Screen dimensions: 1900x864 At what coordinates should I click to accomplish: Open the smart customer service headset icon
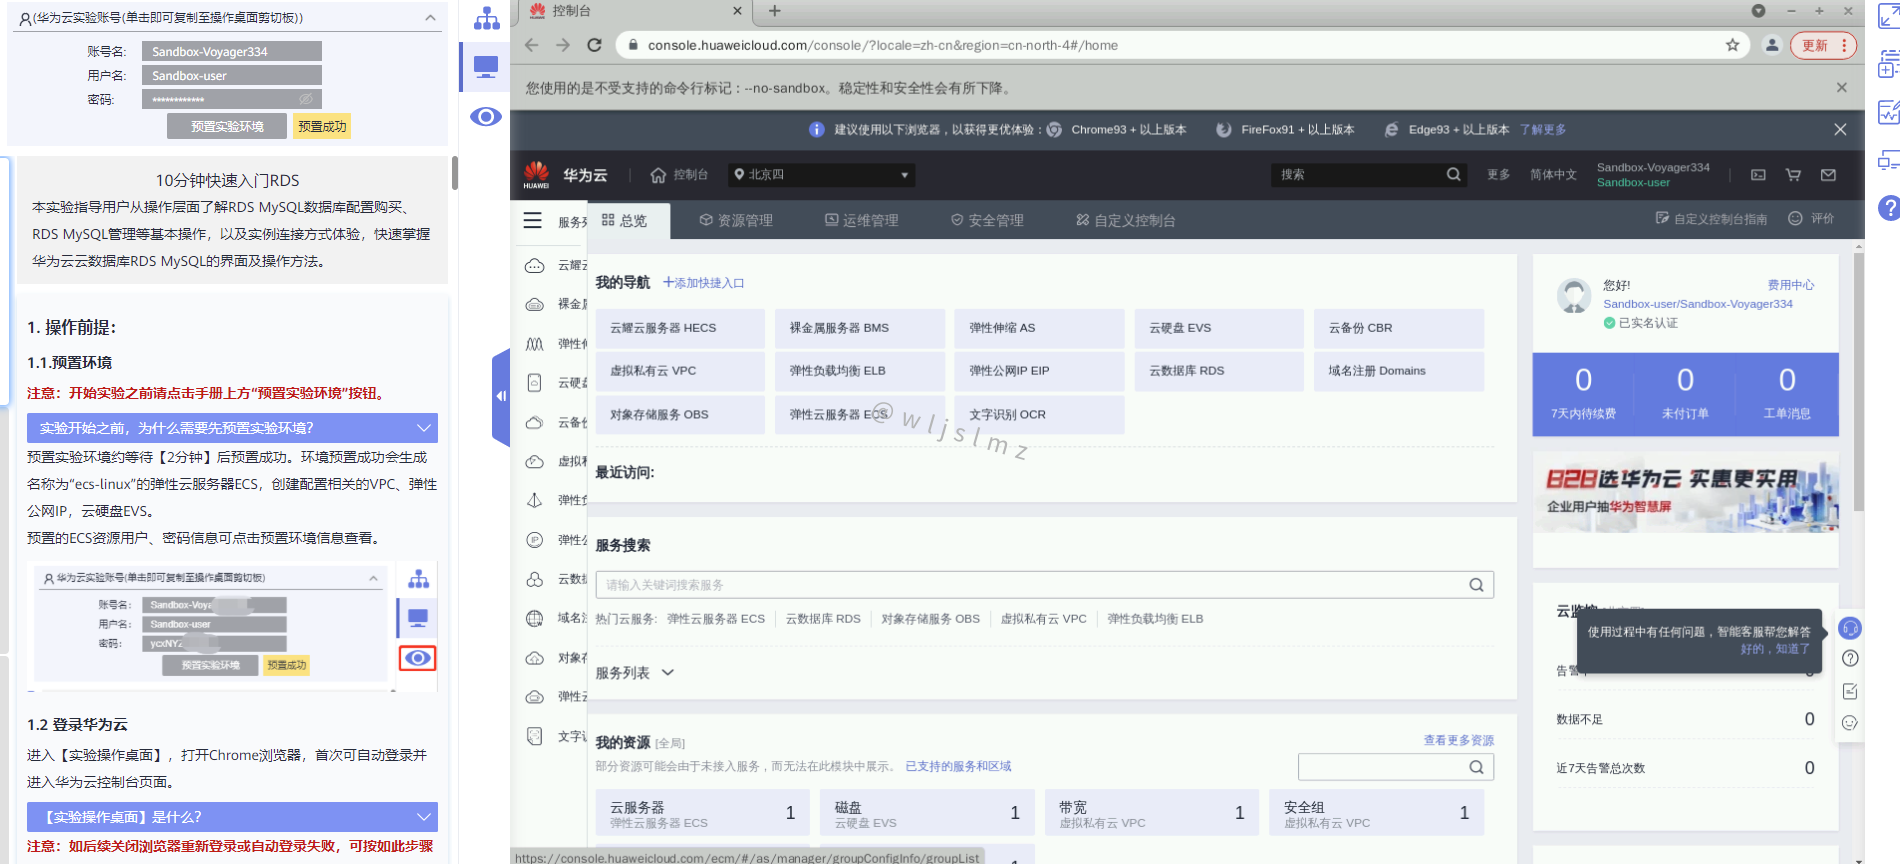1850,628
